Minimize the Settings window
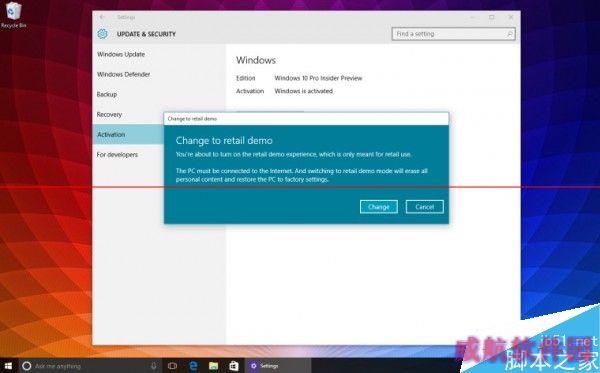This screenshot has width=600, height=373. point(473,17)
